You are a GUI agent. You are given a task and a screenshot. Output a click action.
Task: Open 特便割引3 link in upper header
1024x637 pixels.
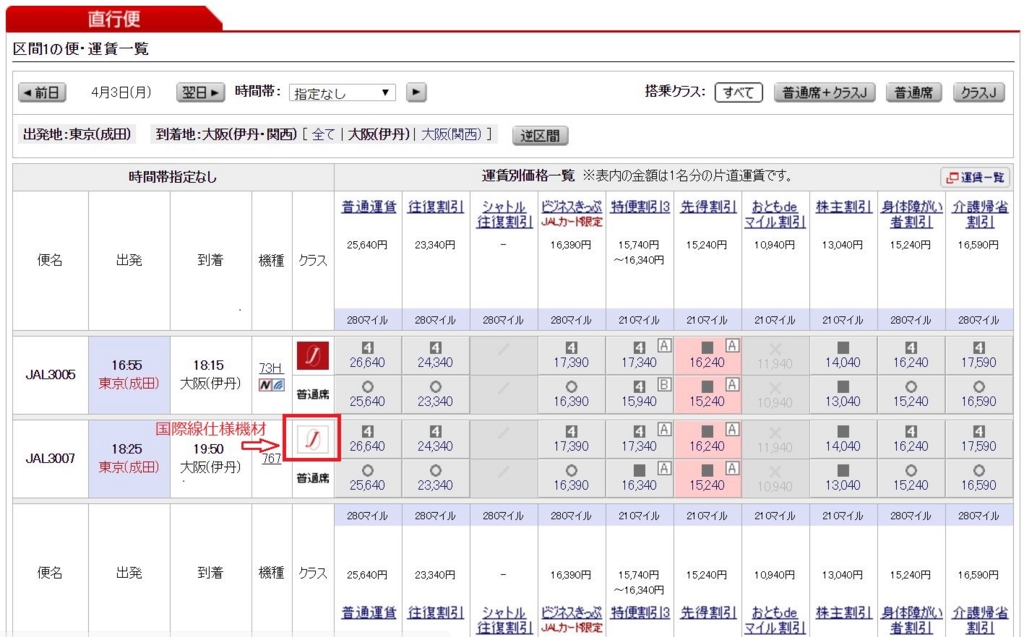(x=640, y=207)
